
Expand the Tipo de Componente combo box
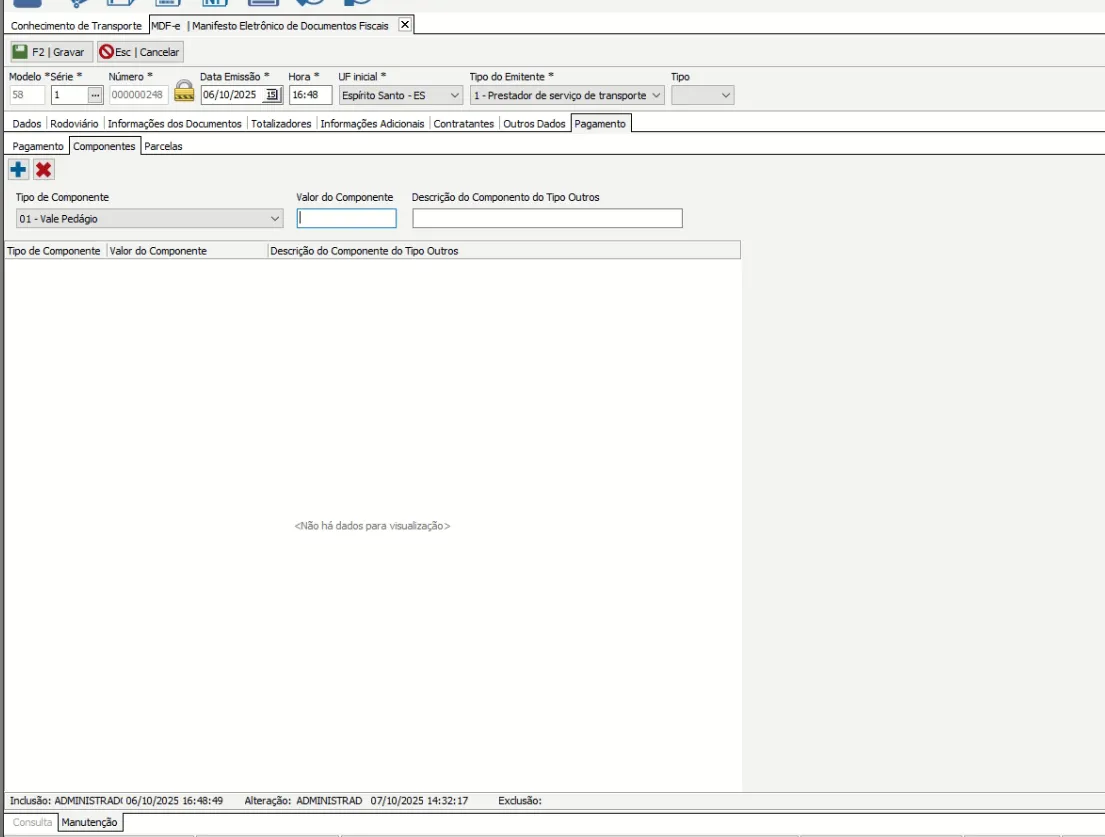[276, 219]
